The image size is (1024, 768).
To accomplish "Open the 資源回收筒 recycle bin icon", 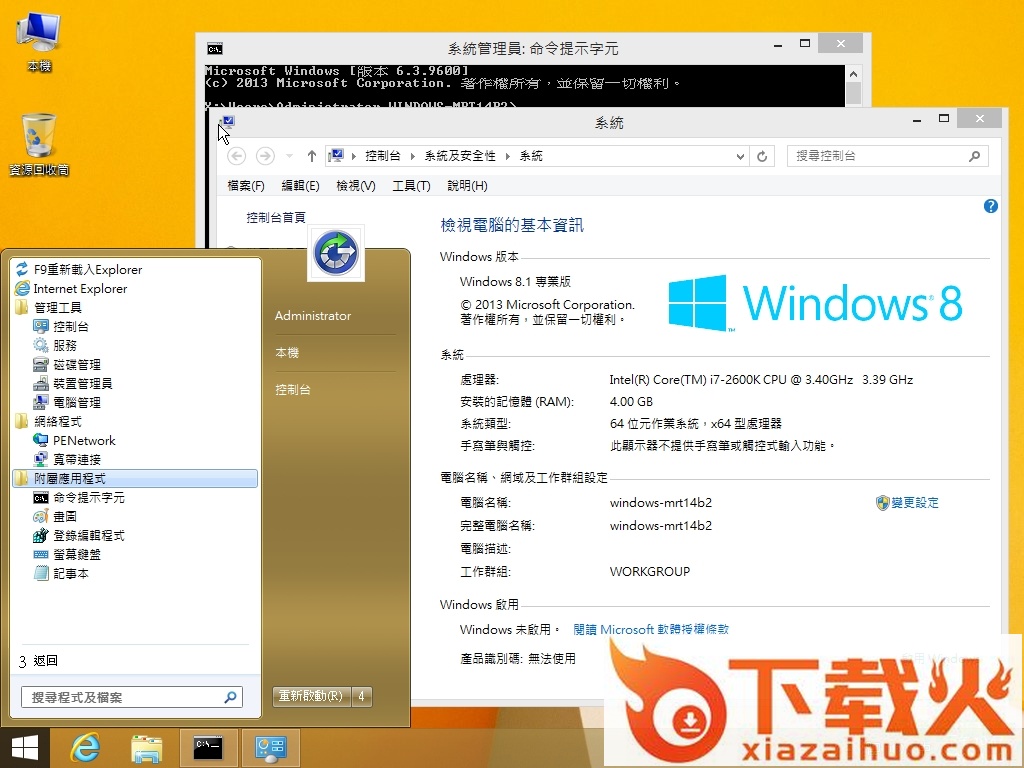I will pyautogui.click(x=39, y=144).
